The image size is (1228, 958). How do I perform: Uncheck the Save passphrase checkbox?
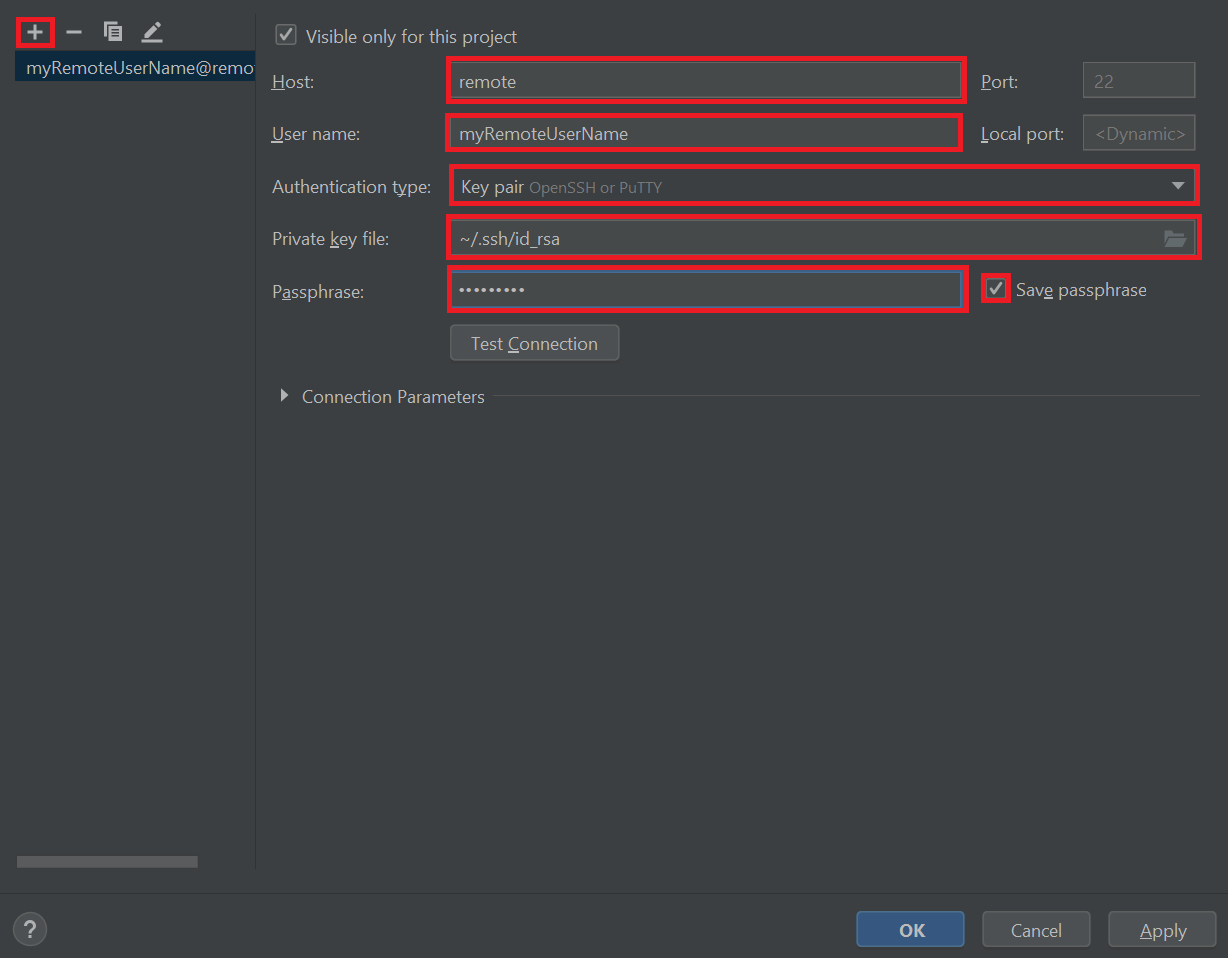pyautogui.click(x=995, y=289)
